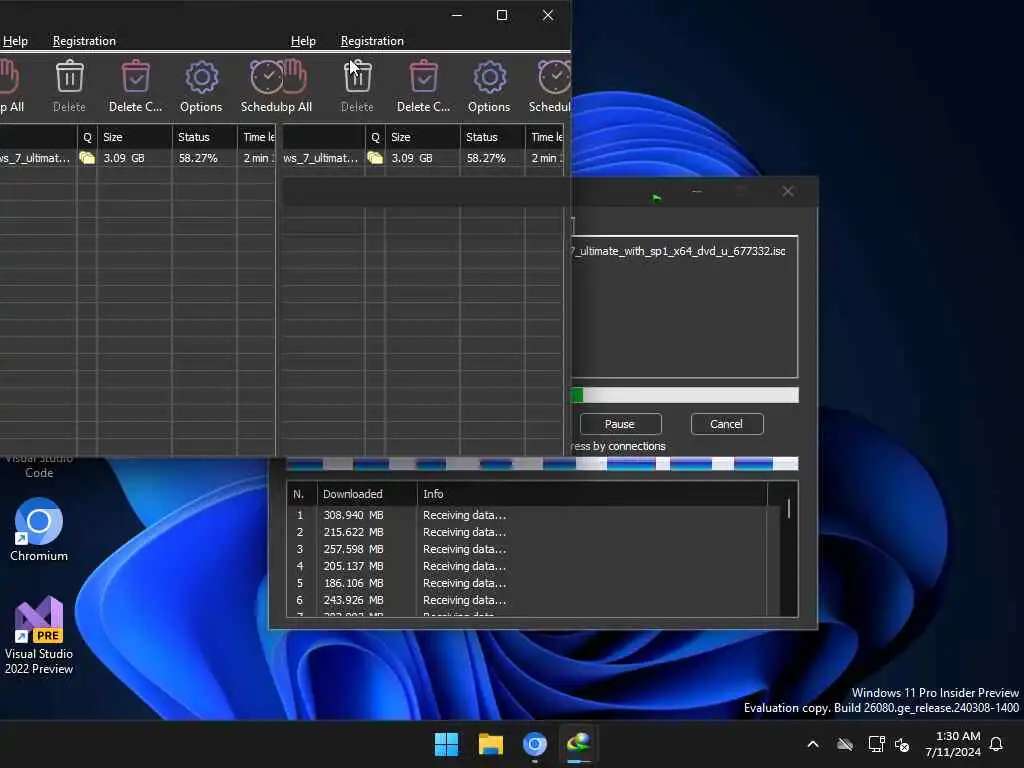Click the left-hand Delete trash icon in IDM toolbar

[x=69, y=77]
